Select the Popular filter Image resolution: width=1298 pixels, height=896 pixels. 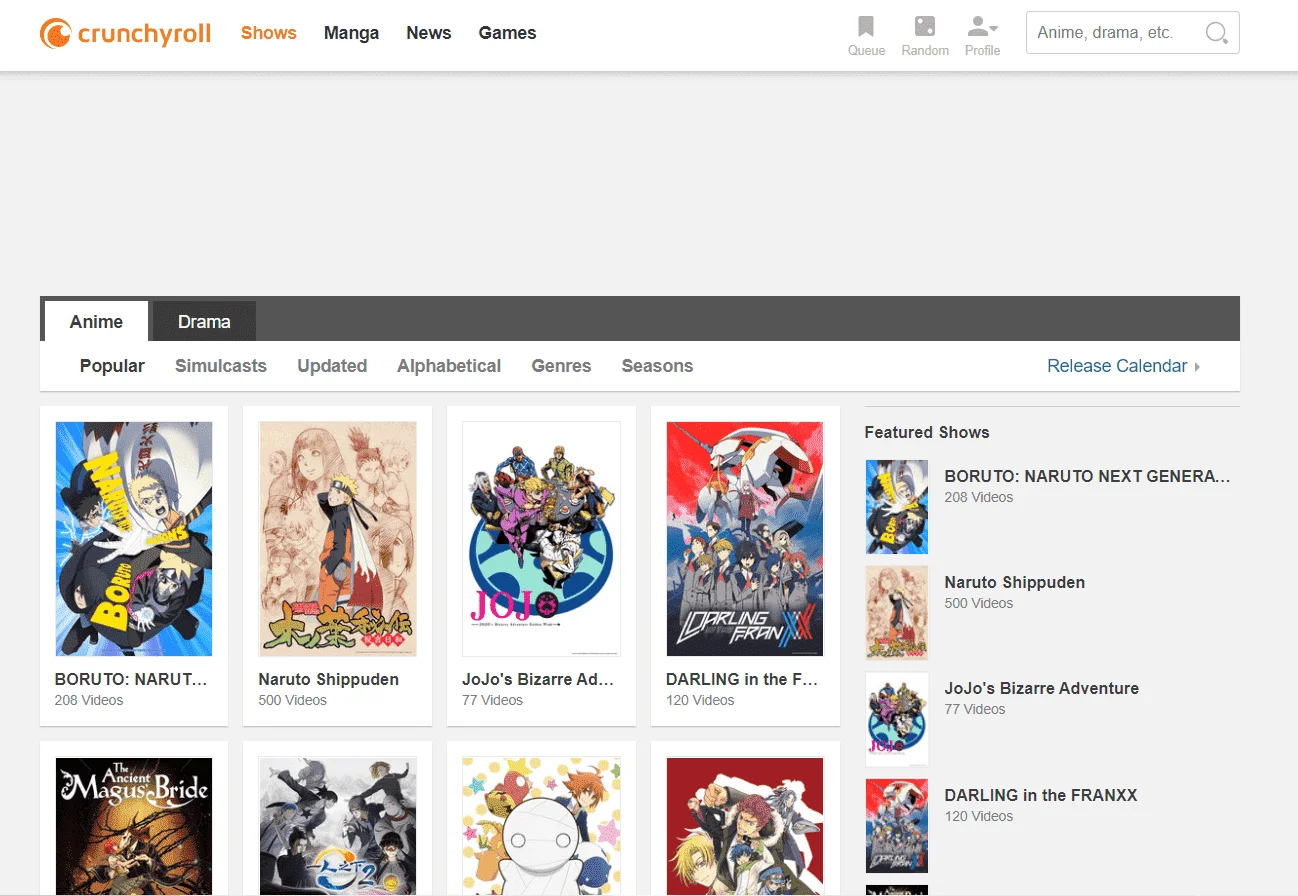tap(112, 366)
